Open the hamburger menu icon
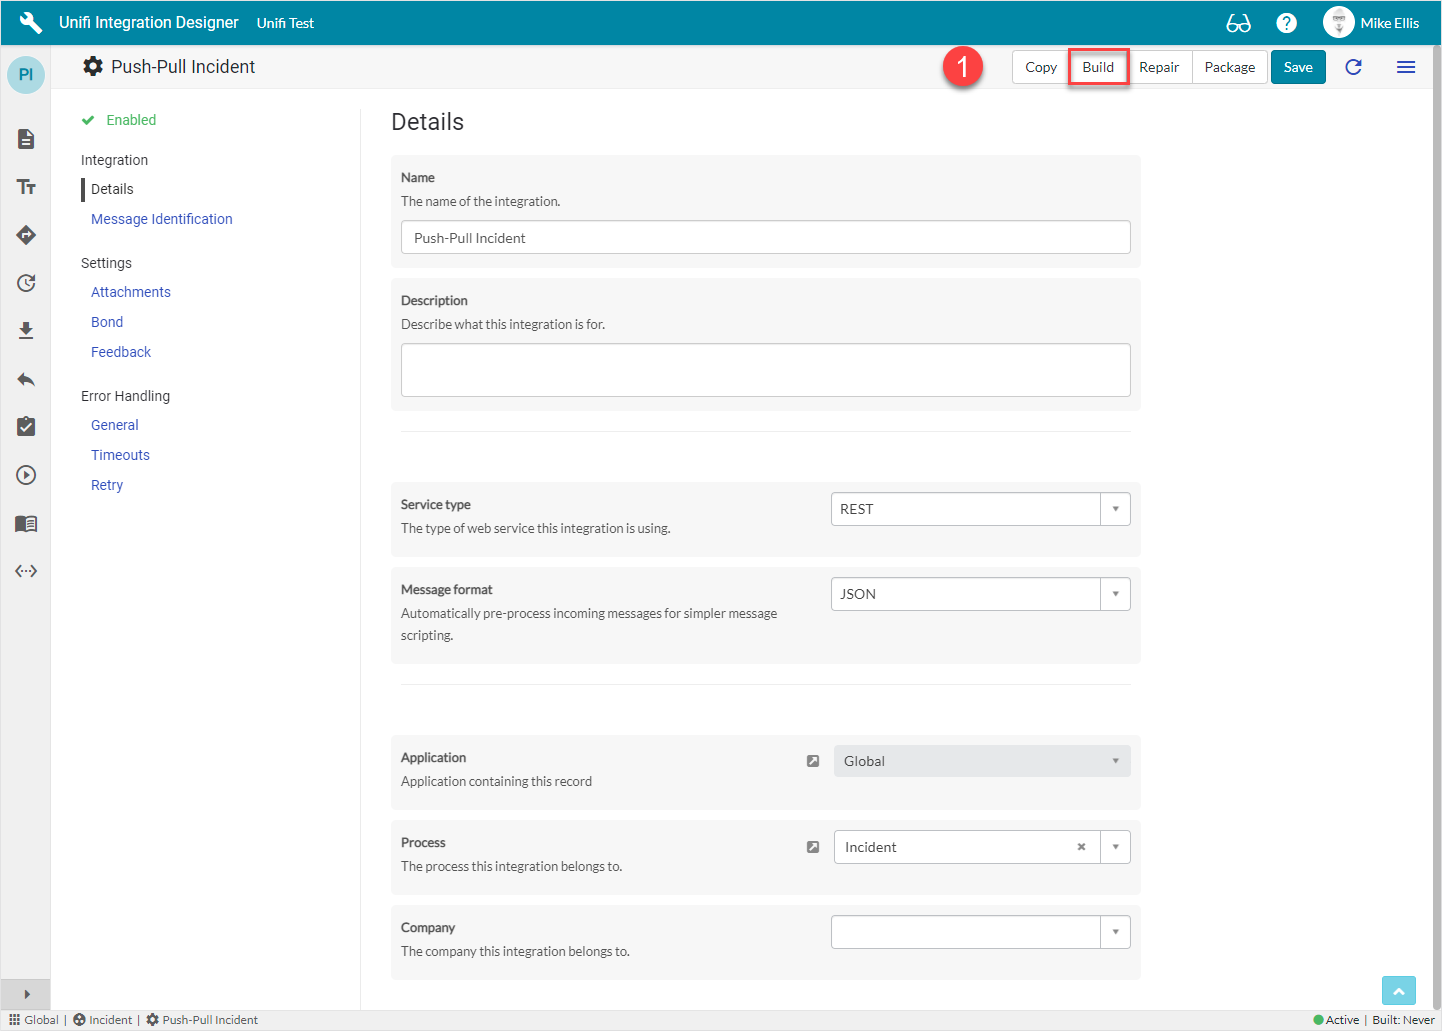 [1405, 67]
